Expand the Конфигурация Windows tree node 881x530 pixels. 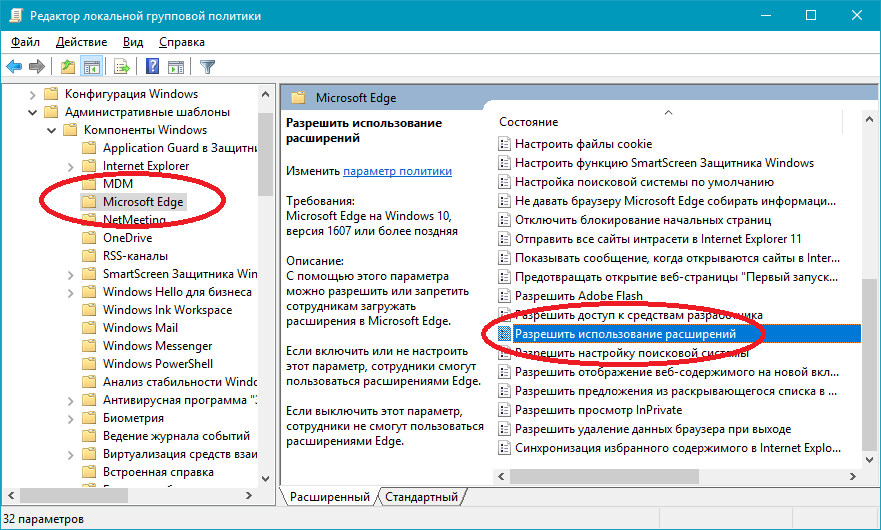tap(32, 94)
